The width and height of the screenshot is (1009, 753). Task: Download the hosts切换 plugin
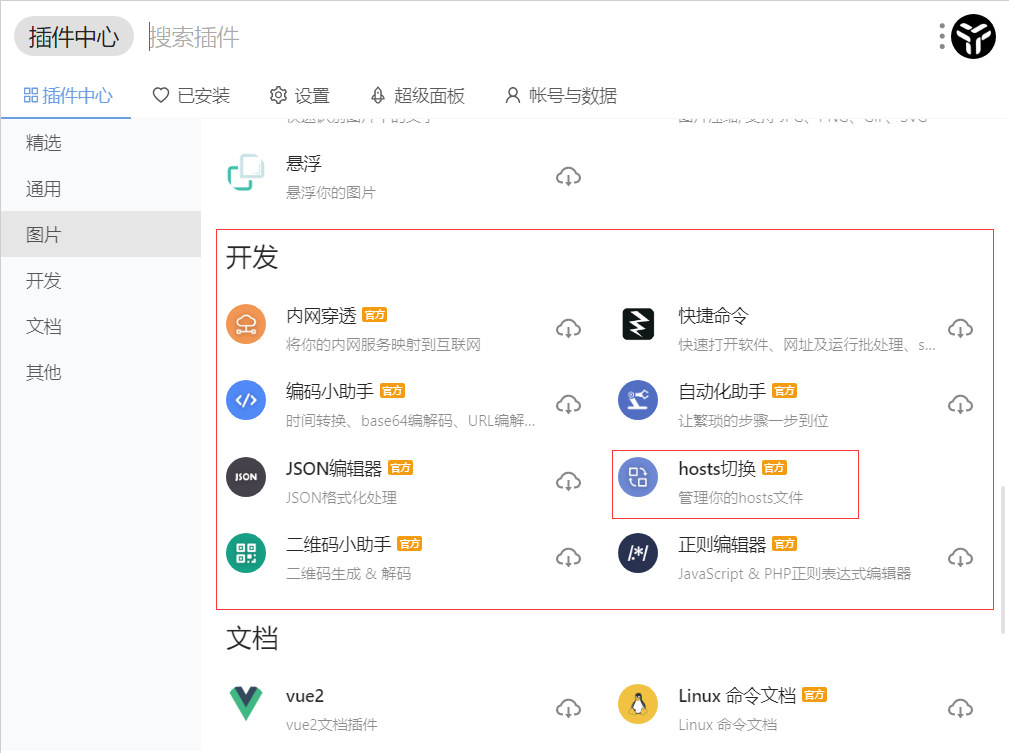point(961,480)
